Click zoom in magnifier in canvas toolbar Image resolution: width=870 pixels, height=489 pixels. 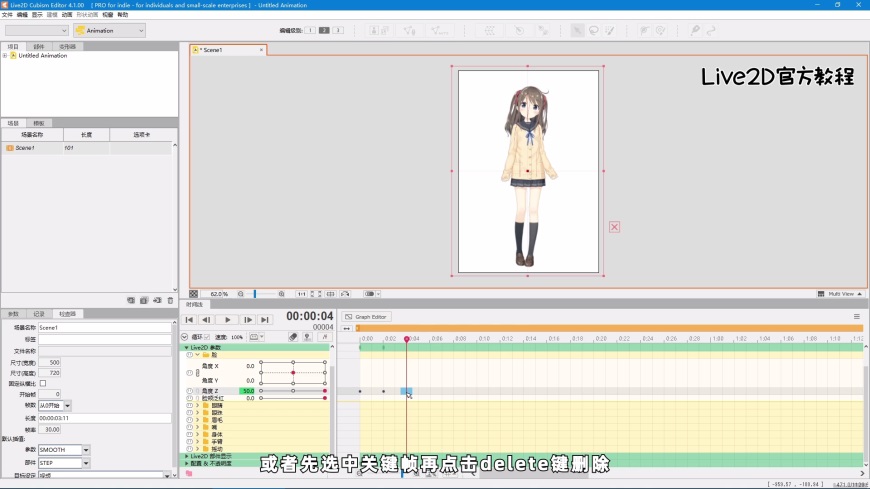[281, 294]
